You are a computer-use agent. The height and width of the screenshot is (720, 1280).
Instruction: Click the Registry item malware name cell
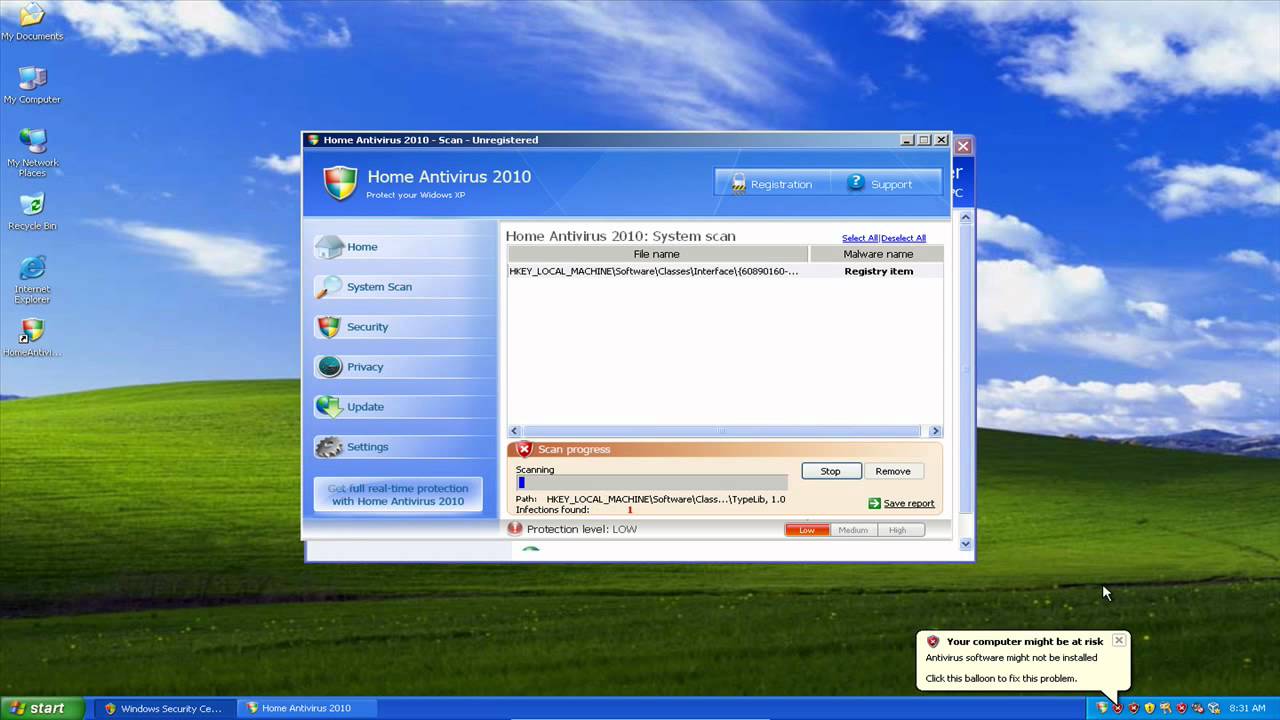(878, 271)
